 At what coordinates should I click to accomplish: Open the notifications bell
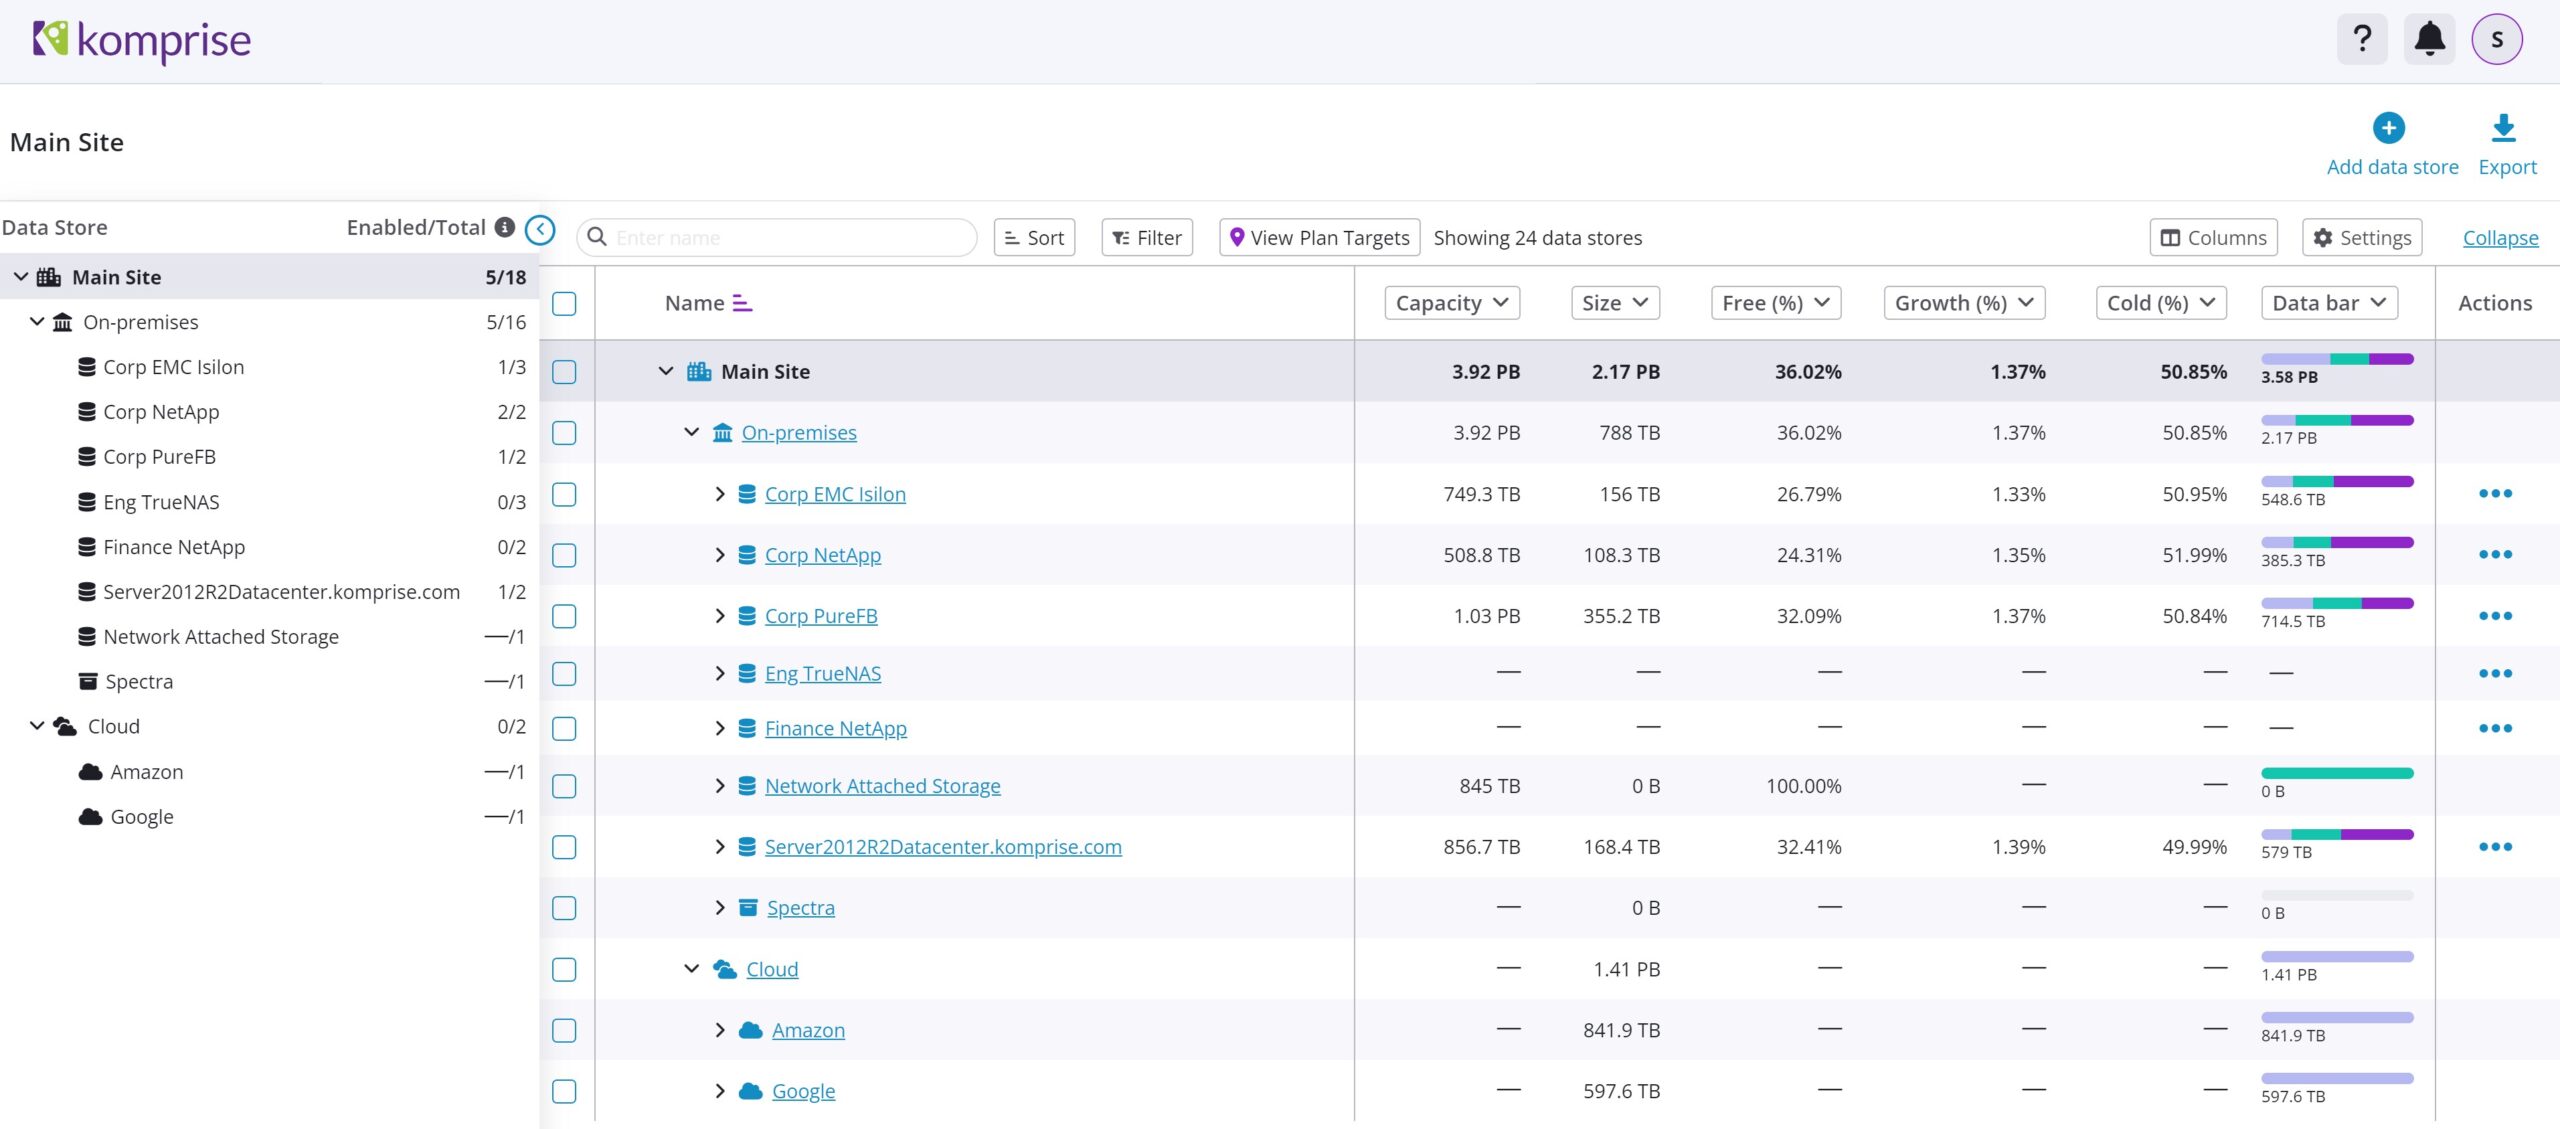(x=2429, y=40)
